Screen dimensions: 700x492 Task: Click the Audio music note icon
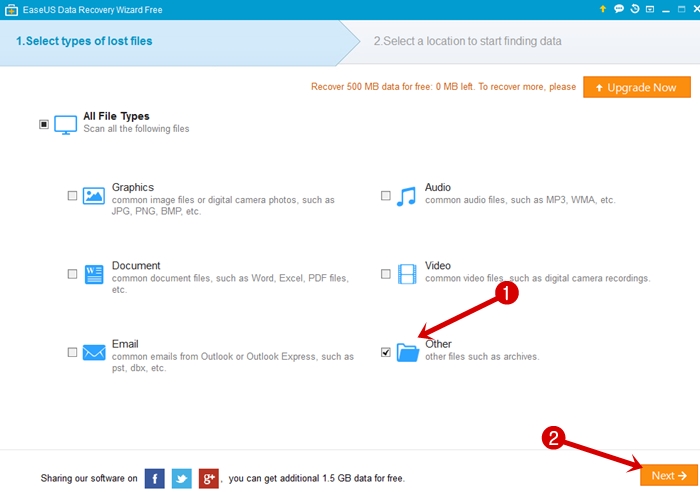coord(406,196)
